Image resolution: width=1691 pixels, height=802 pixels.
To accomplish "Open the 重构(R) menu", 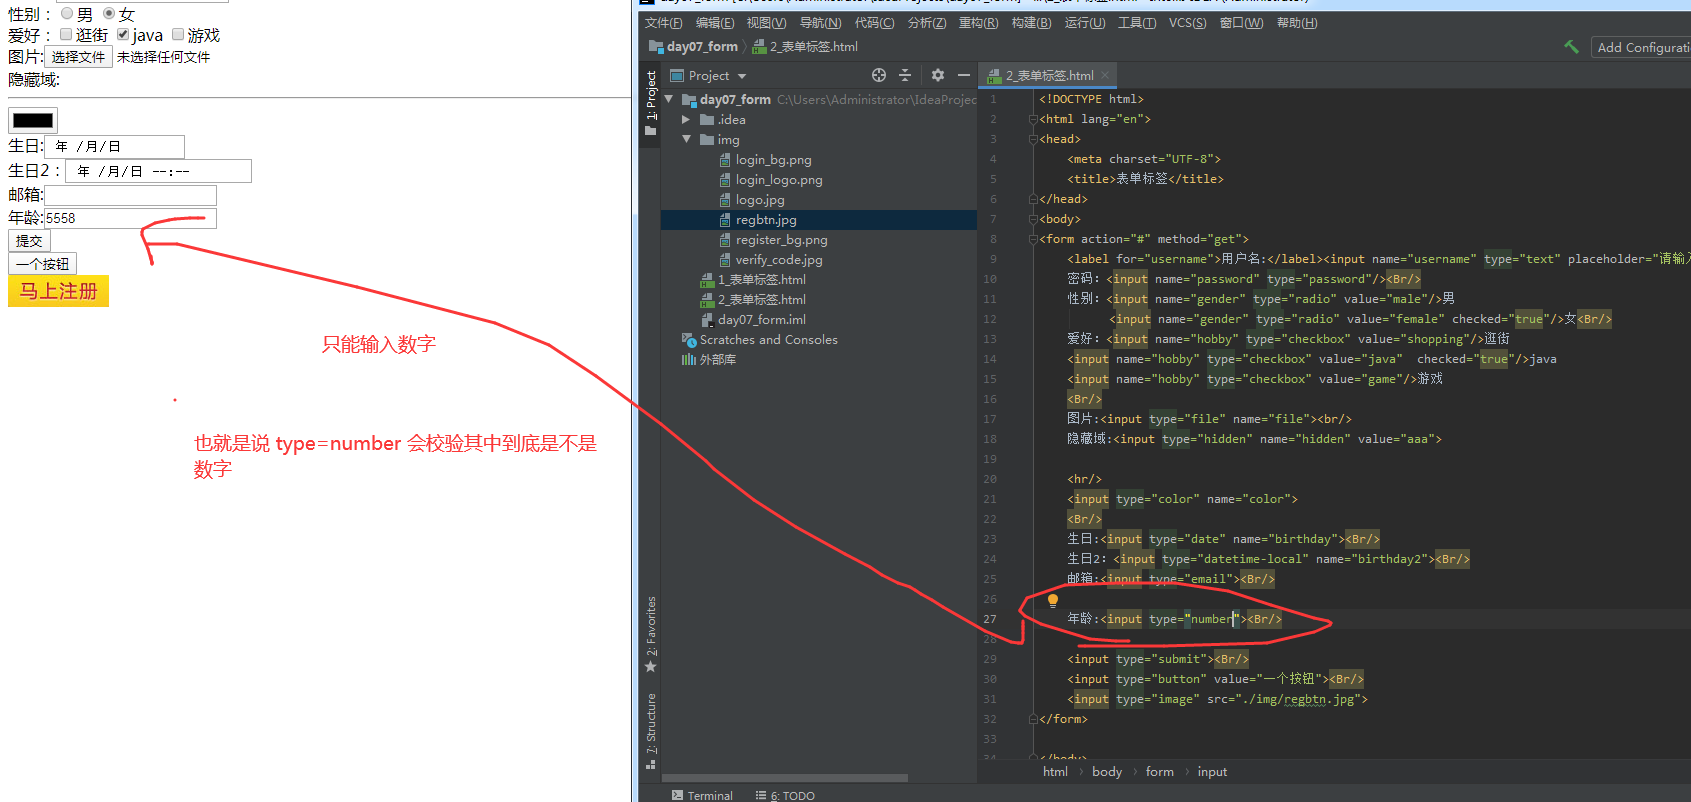I will tap(978, 23).
